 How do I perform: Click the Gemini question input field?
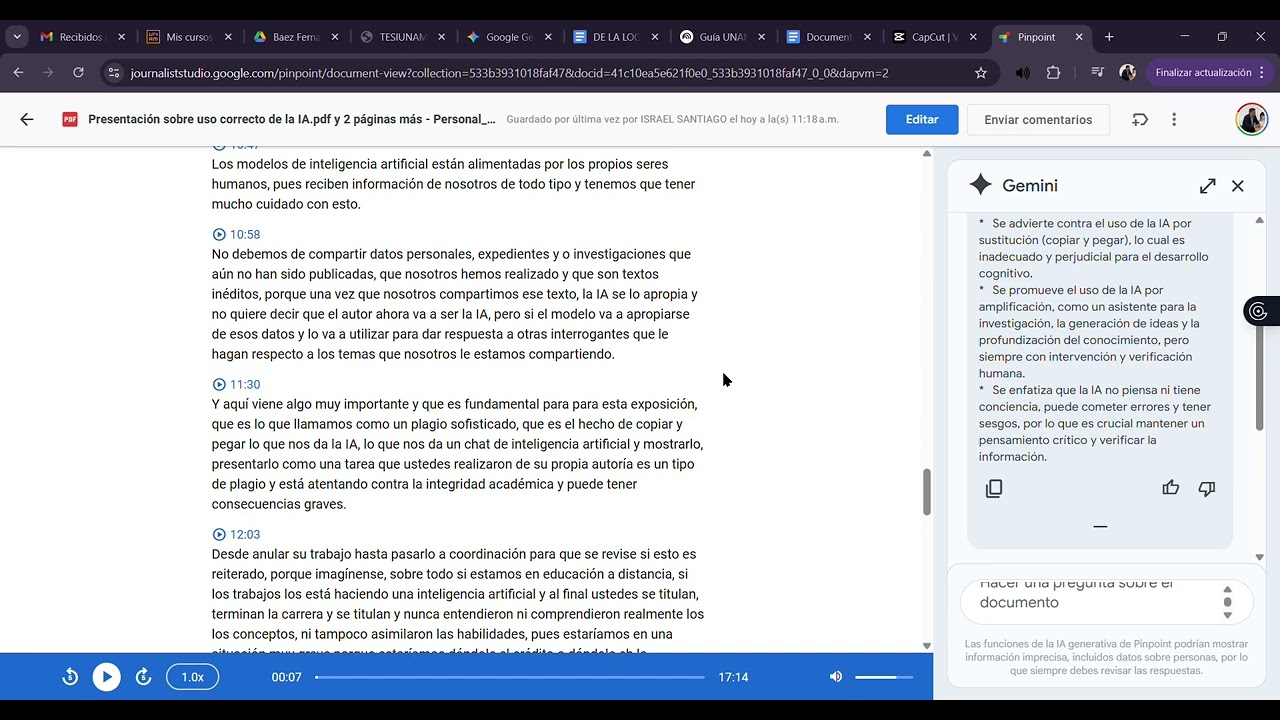1093,602
